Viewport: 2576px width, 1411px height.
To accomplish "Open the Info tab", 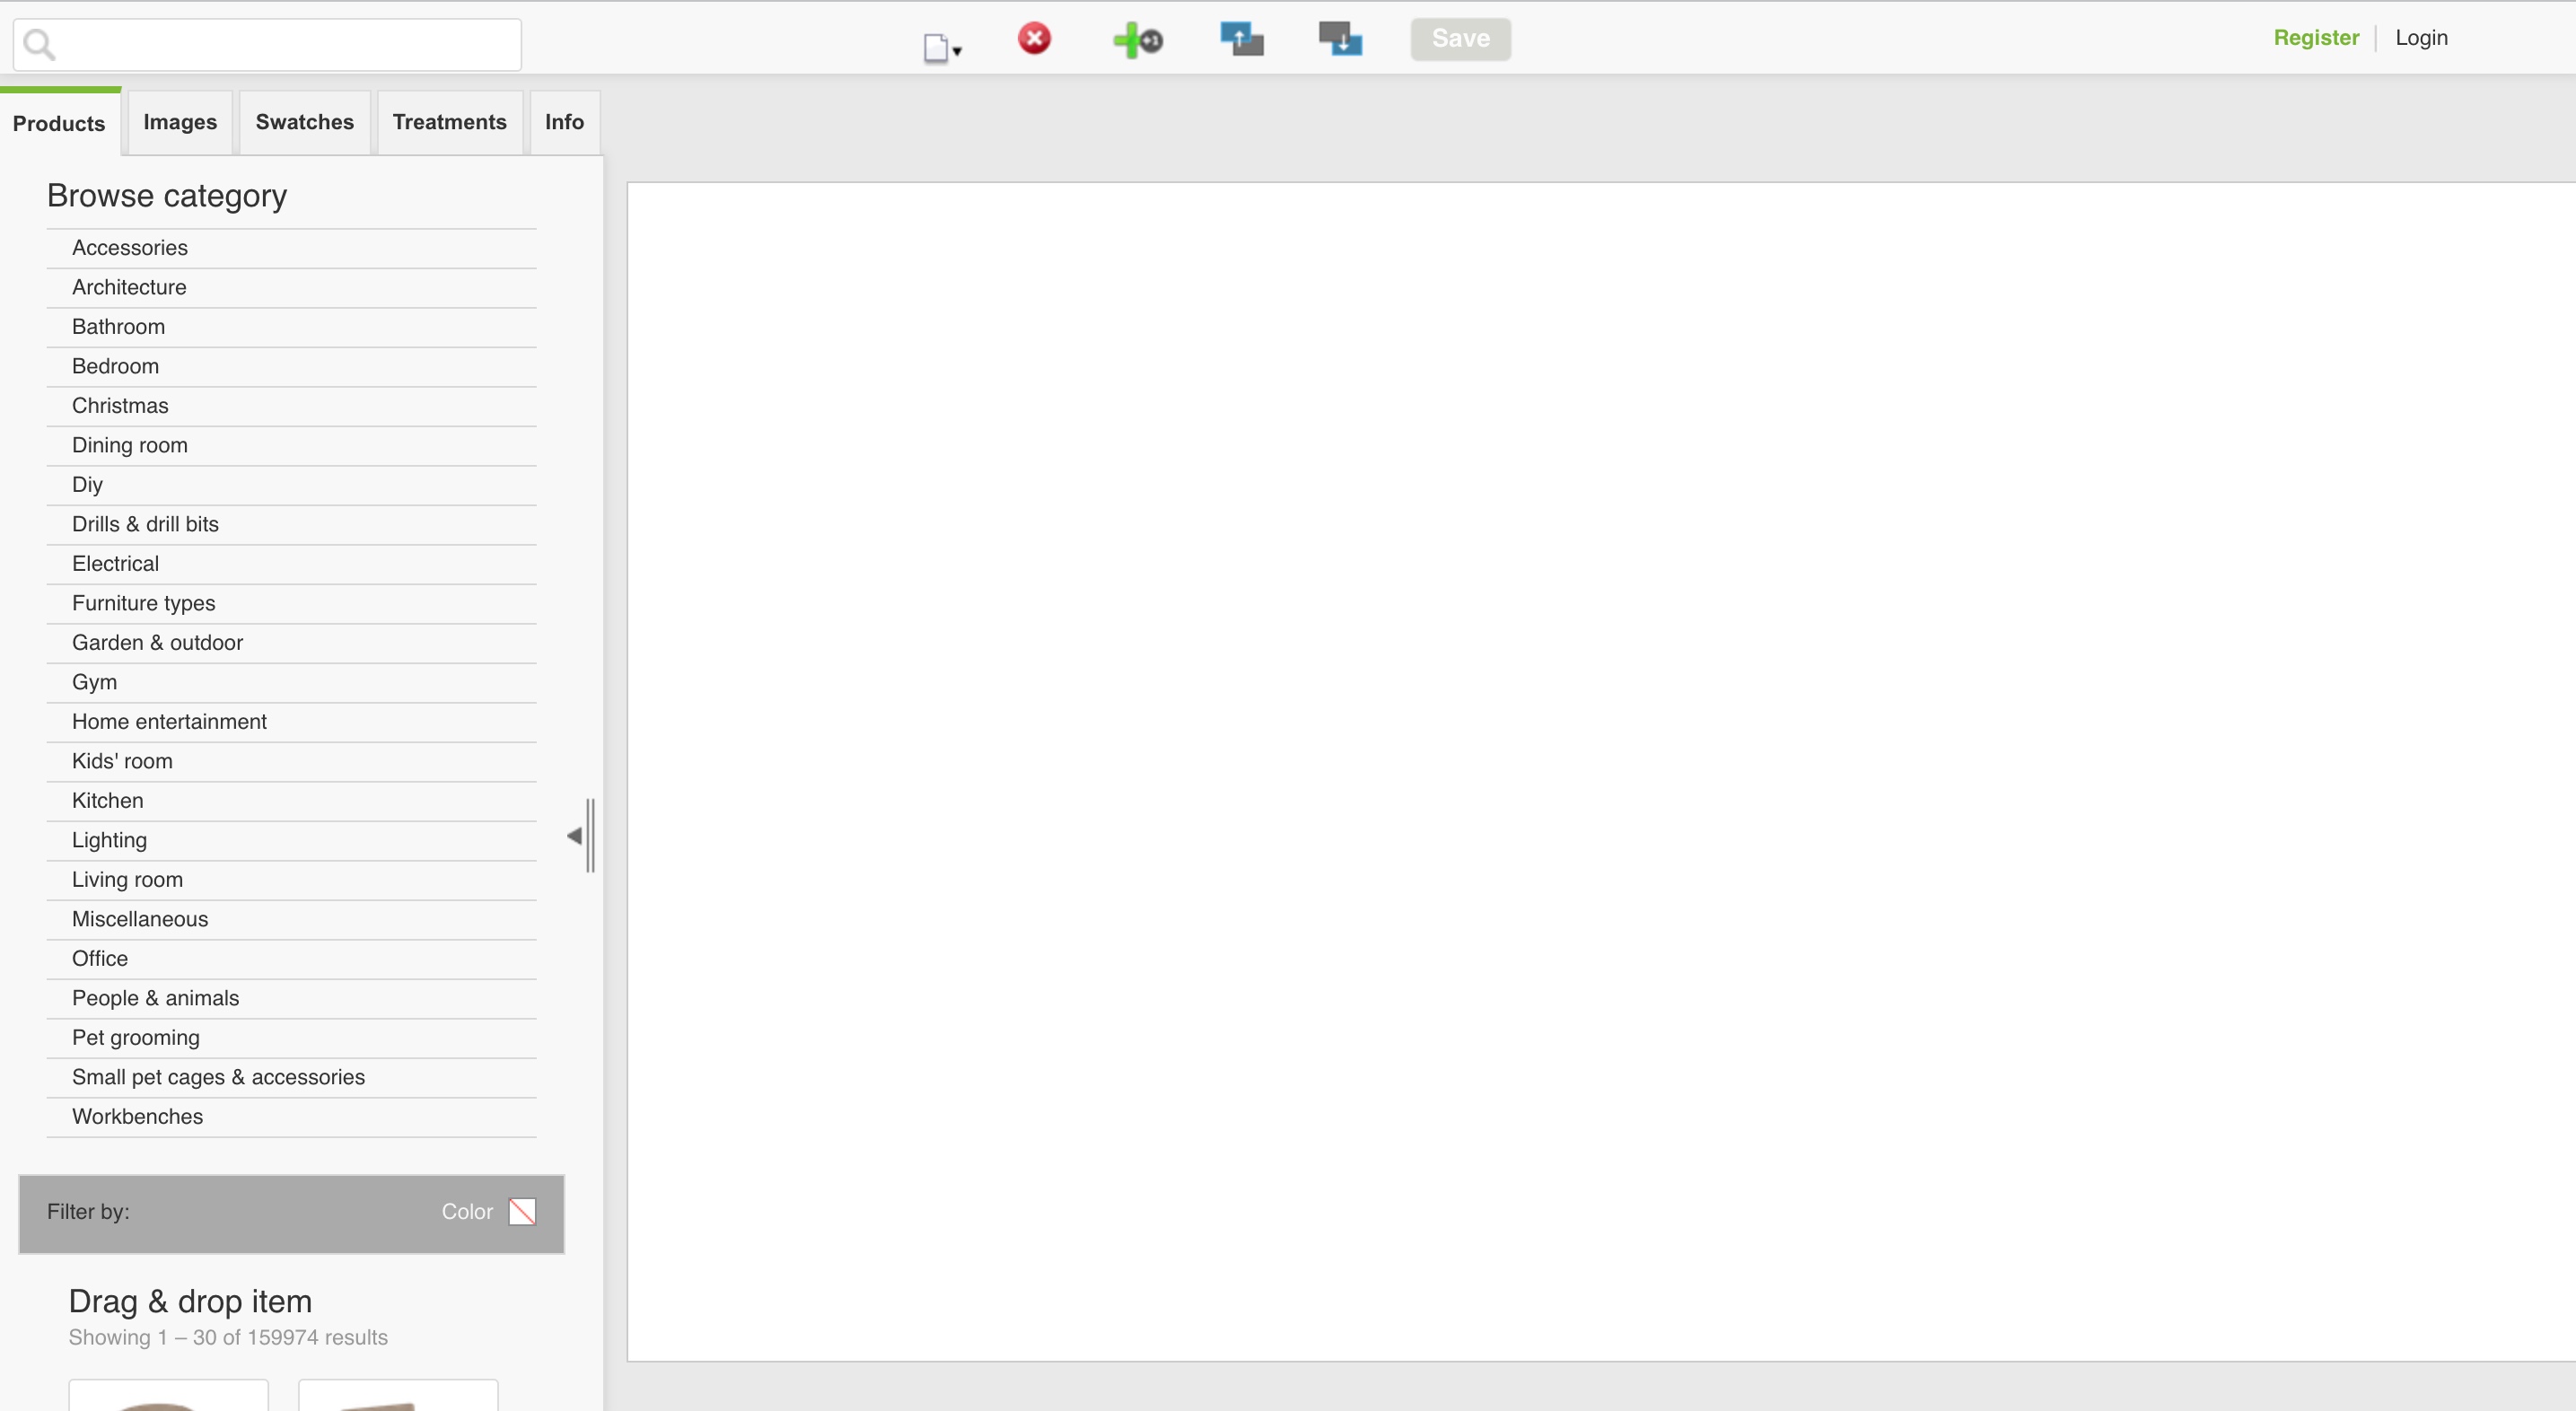I will point(564,122).
